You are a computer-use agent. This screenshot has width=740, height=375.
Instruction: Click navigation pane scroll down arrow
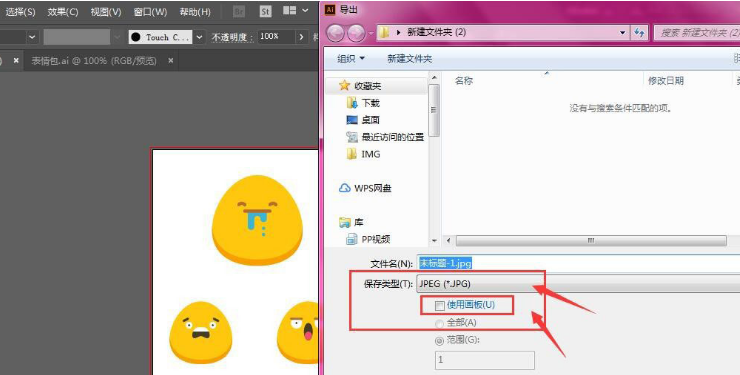click(x=434, y=241)
